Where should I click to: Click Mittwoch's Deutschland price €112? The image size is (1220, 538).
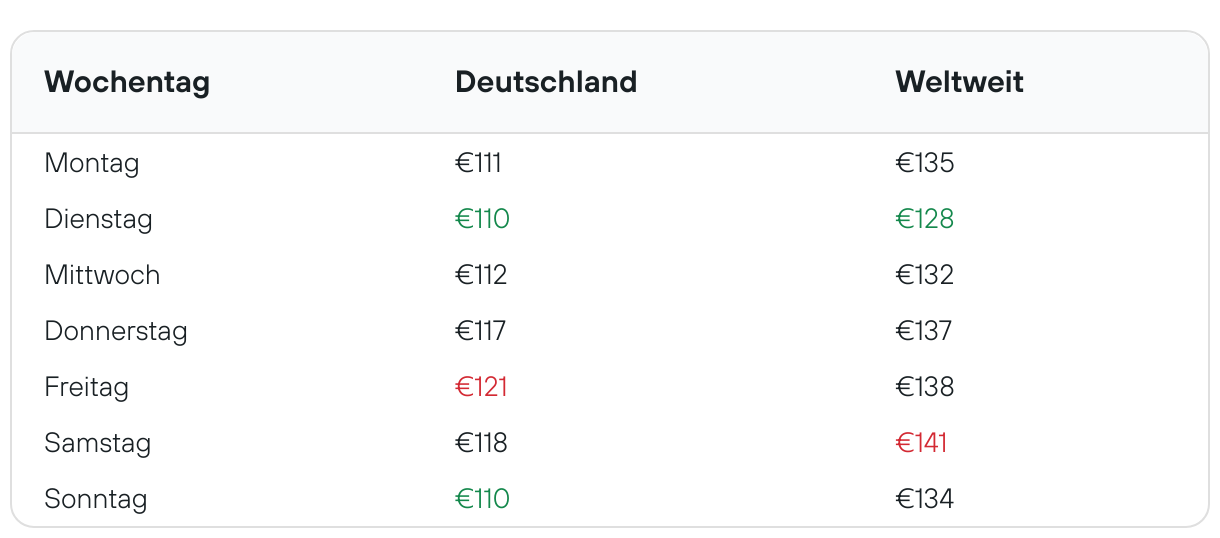482,275
